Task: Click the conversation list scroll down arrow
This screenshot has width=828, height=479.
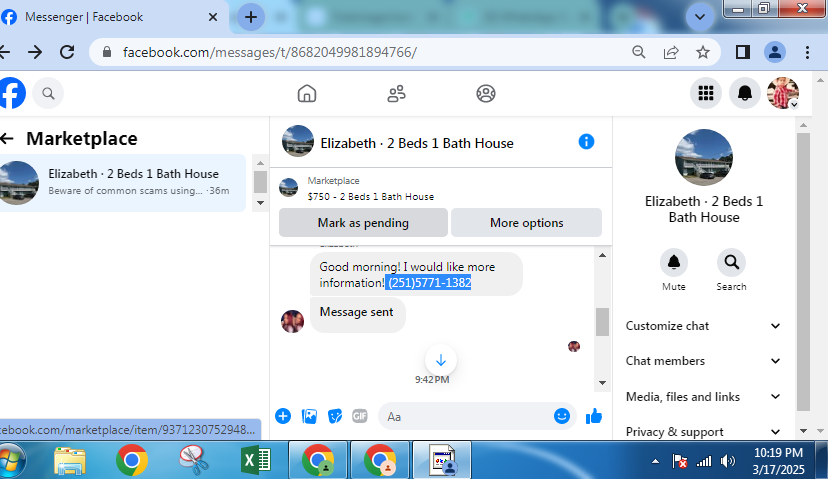Action: 260,203
